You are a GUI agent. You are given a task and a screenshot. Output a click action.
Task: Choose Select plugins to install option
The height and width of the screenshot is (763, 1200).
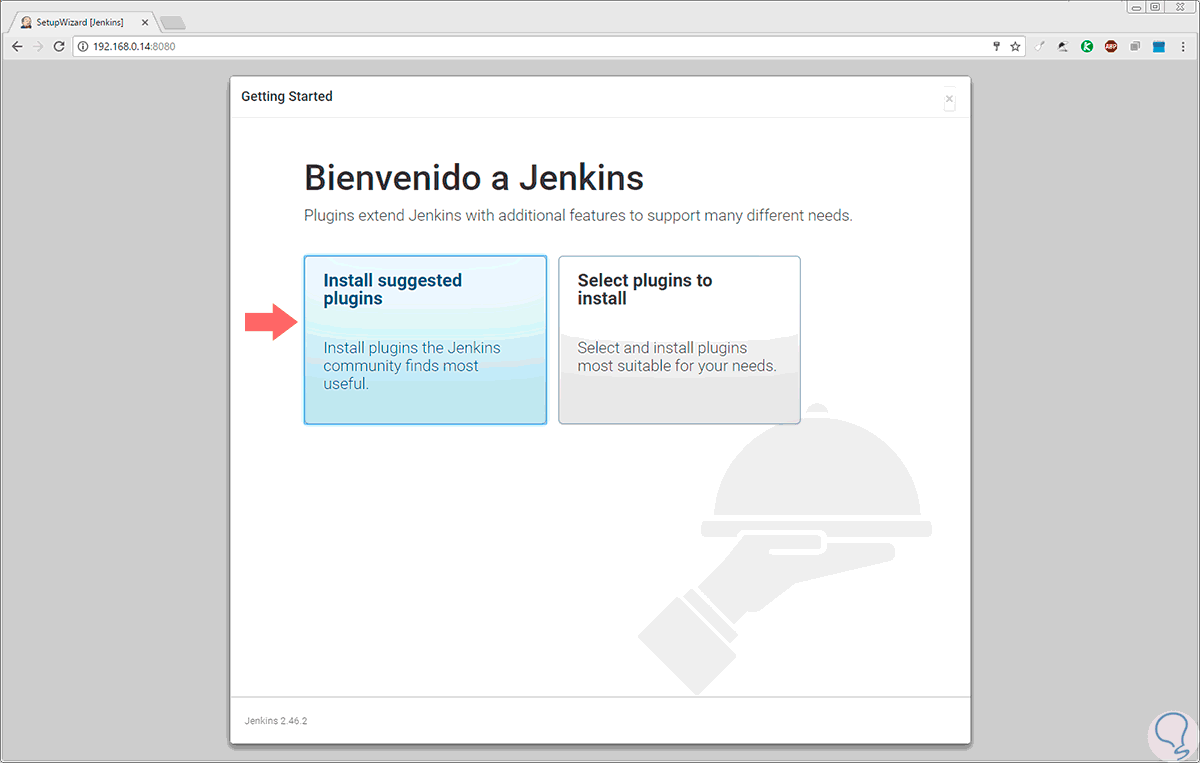679,340
